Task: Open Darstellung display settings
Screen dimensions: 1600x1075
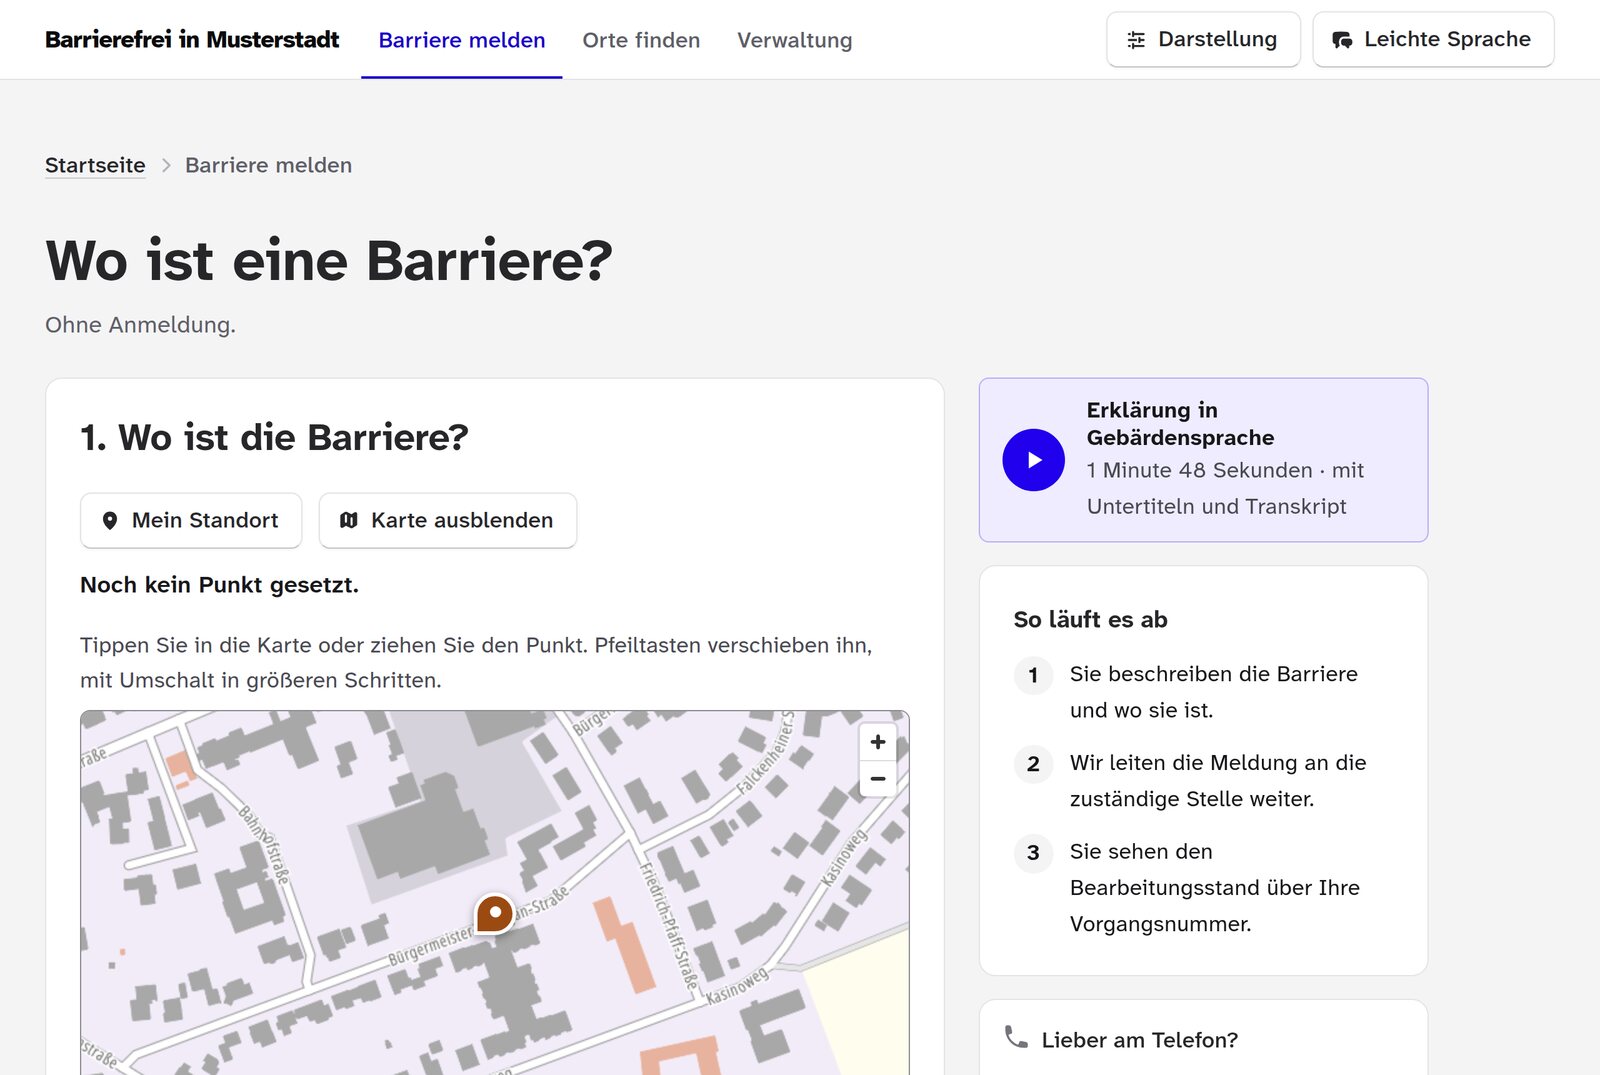Action: click(1203, 39)
